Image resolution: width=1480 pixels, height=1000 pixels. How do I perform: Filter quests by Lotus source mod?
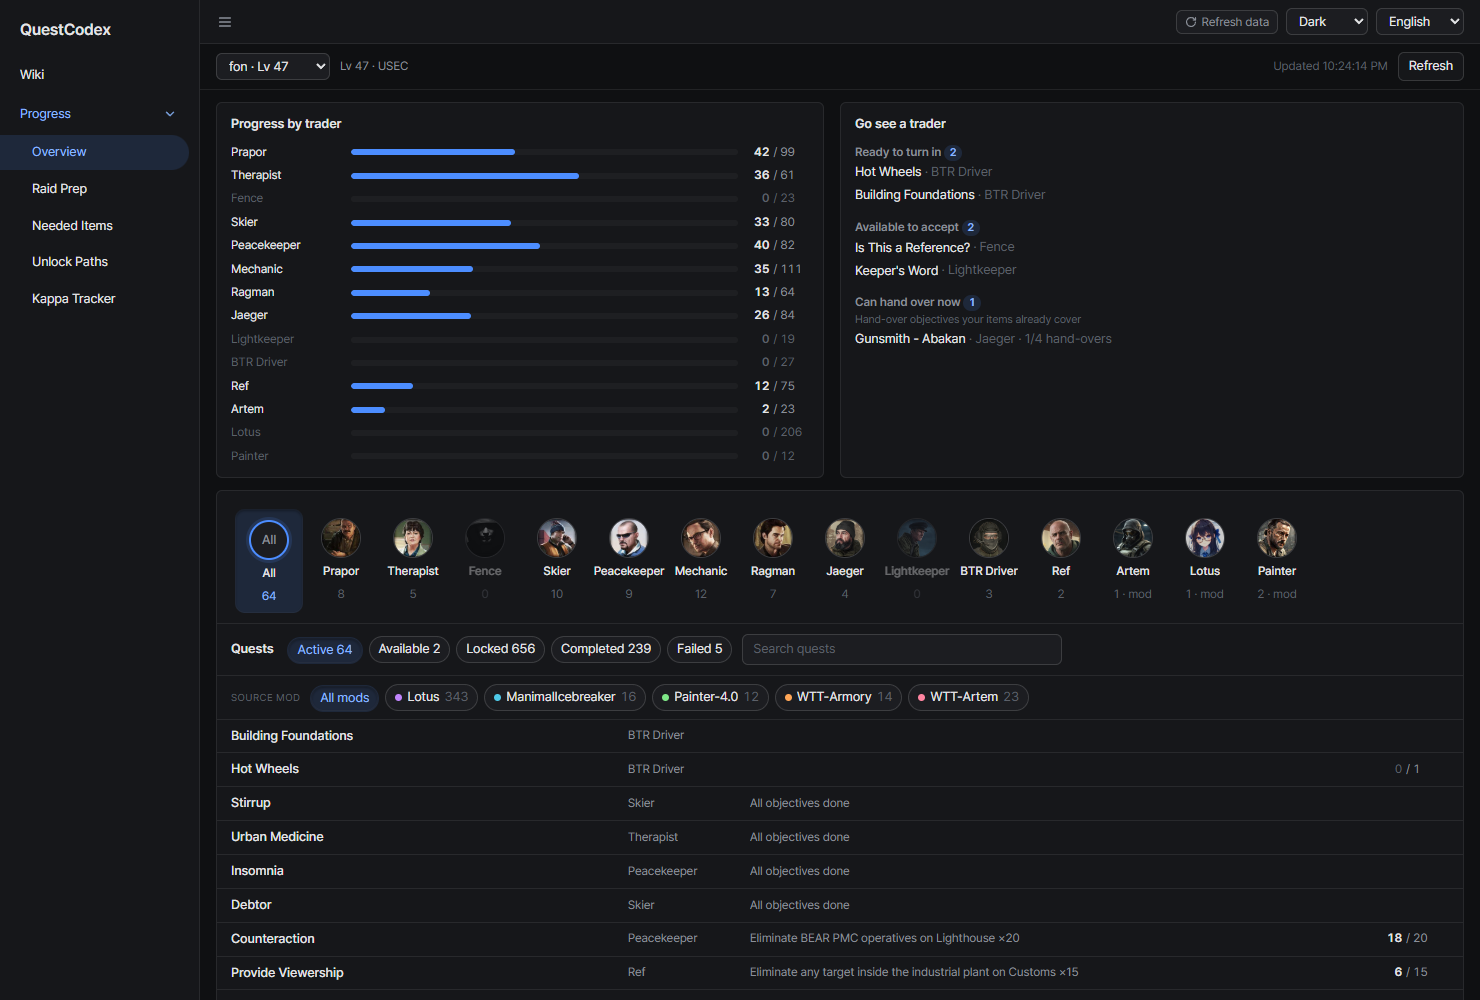tap(432, 697)
